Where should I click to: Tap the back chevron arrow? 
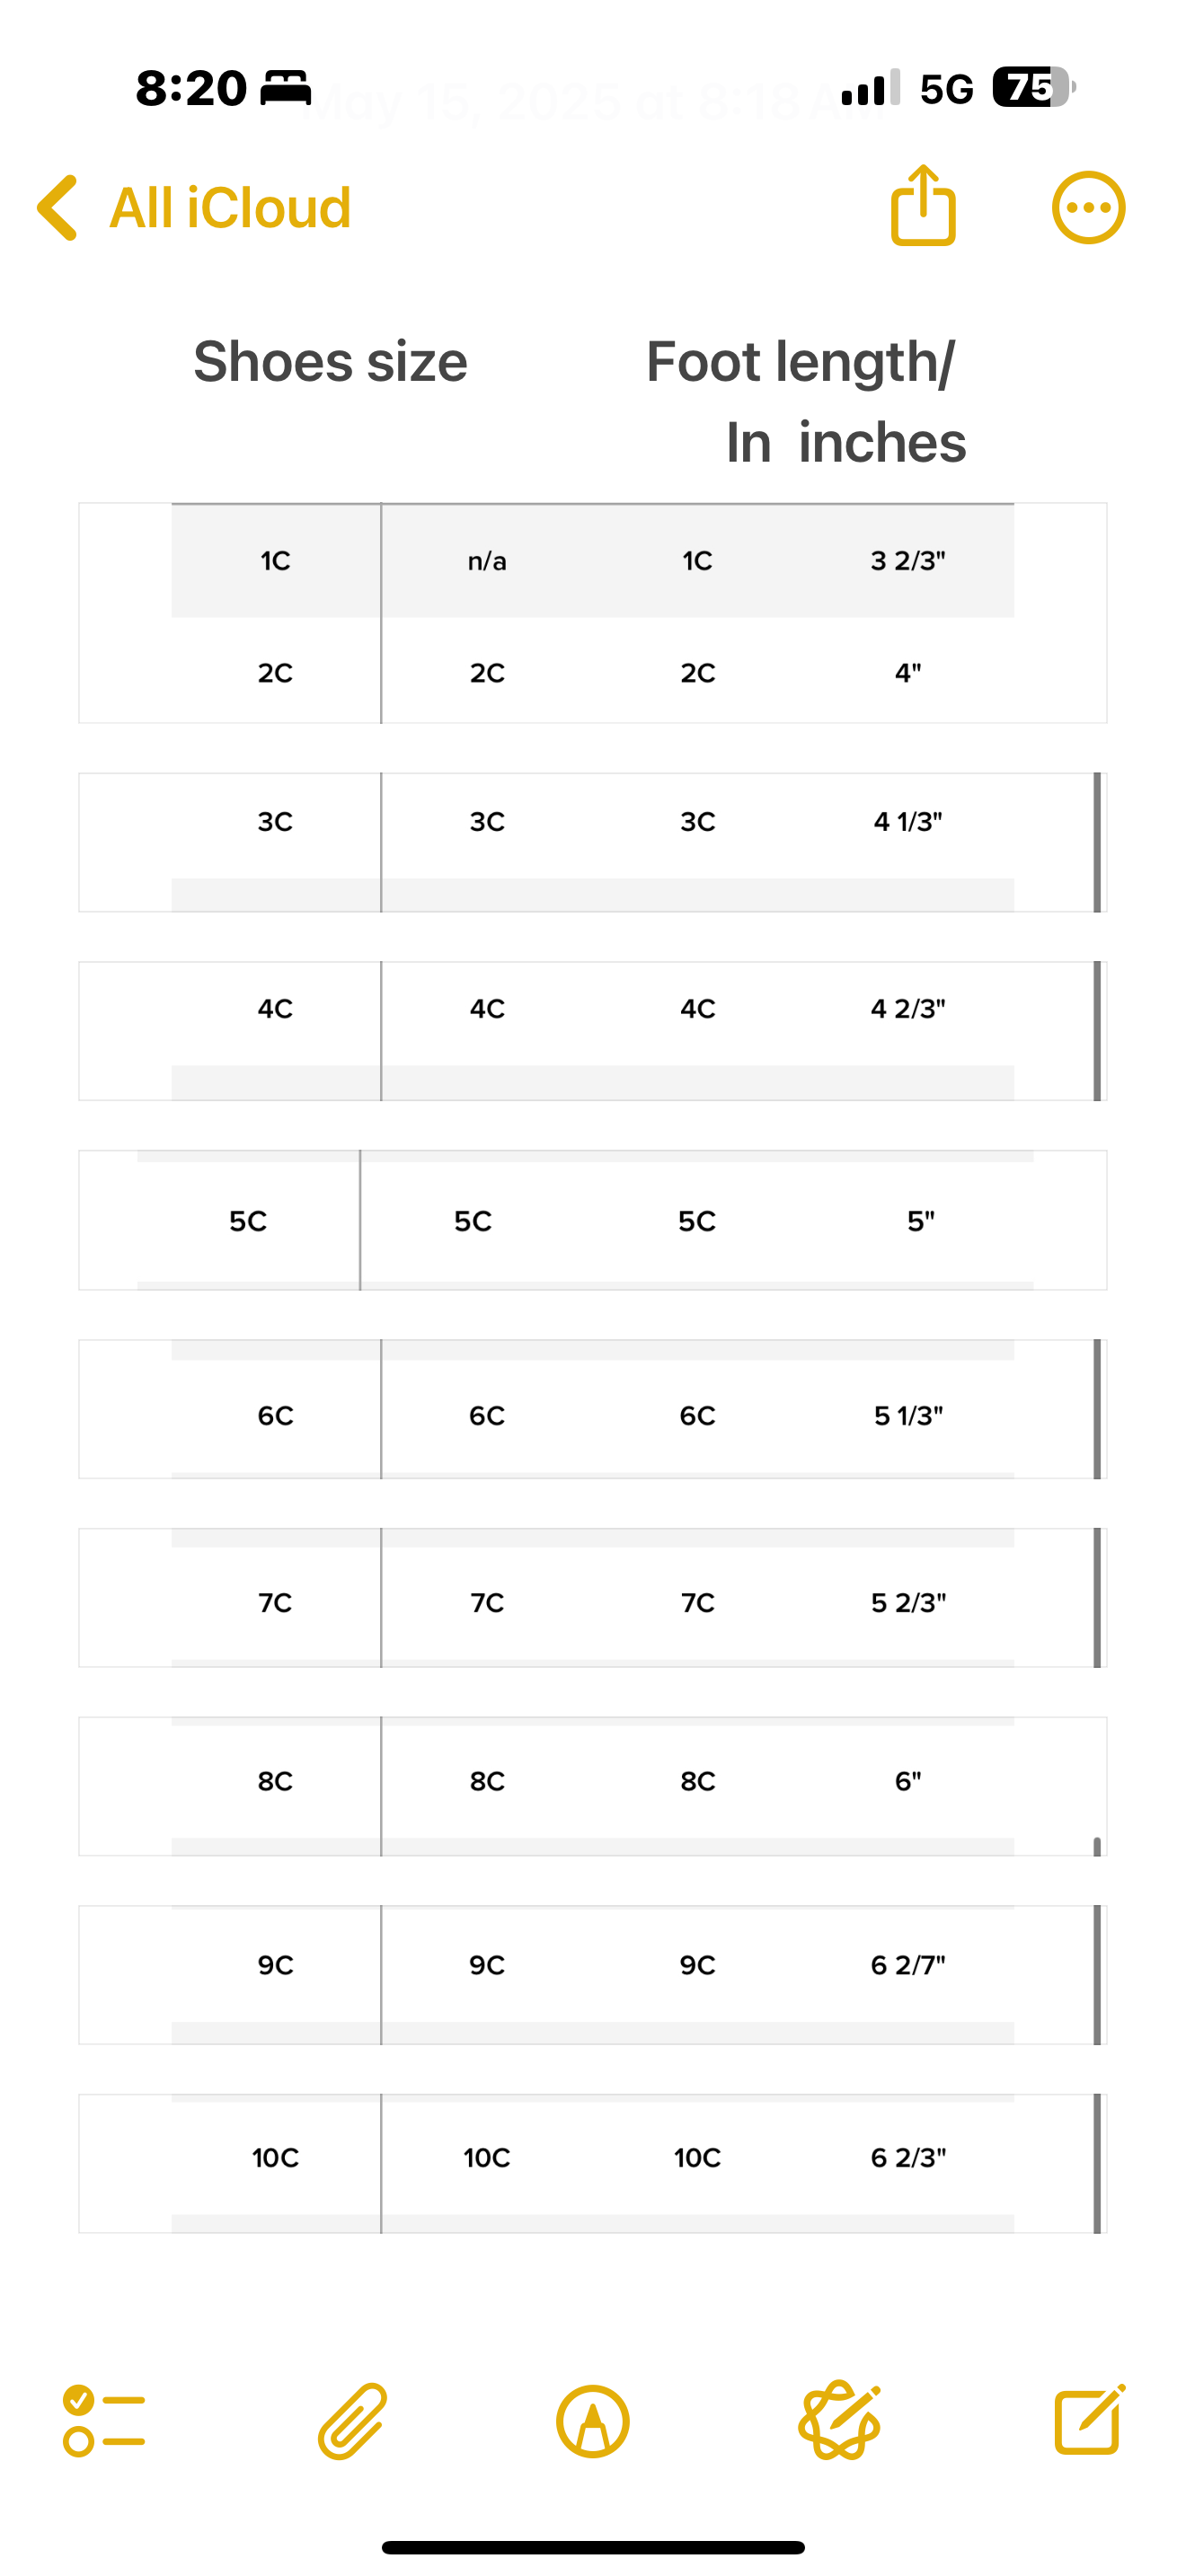pos(58,208)
